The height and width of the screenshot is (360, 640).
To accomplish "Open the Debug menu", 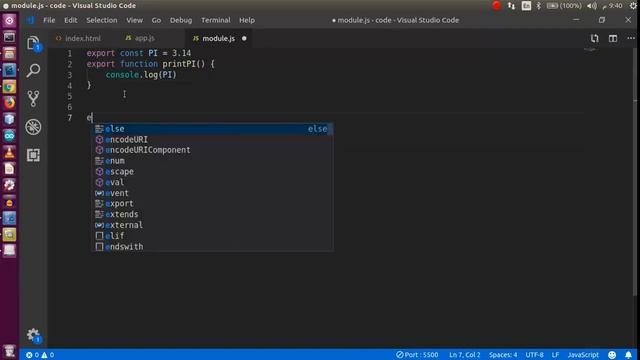I will pyautogui.click(x=181, y=20).
